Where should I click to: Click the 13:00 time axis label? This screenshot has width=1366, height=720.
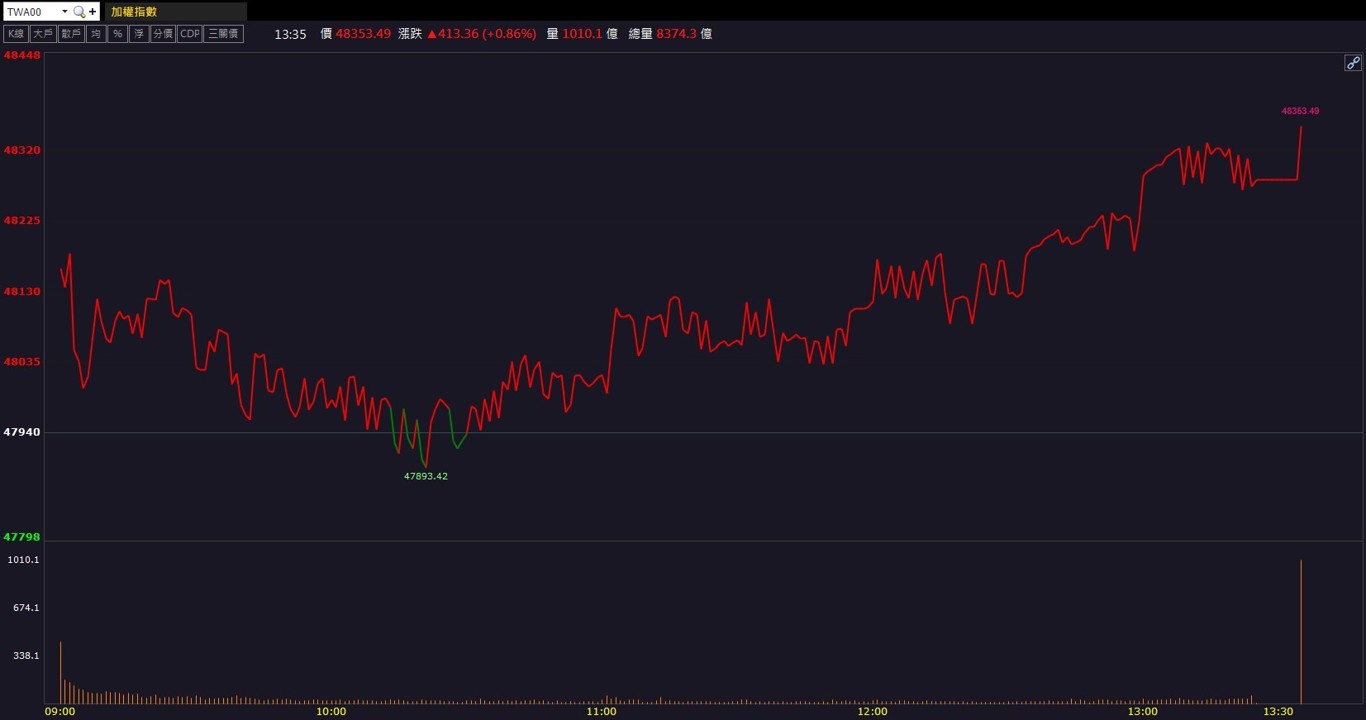1143,712
